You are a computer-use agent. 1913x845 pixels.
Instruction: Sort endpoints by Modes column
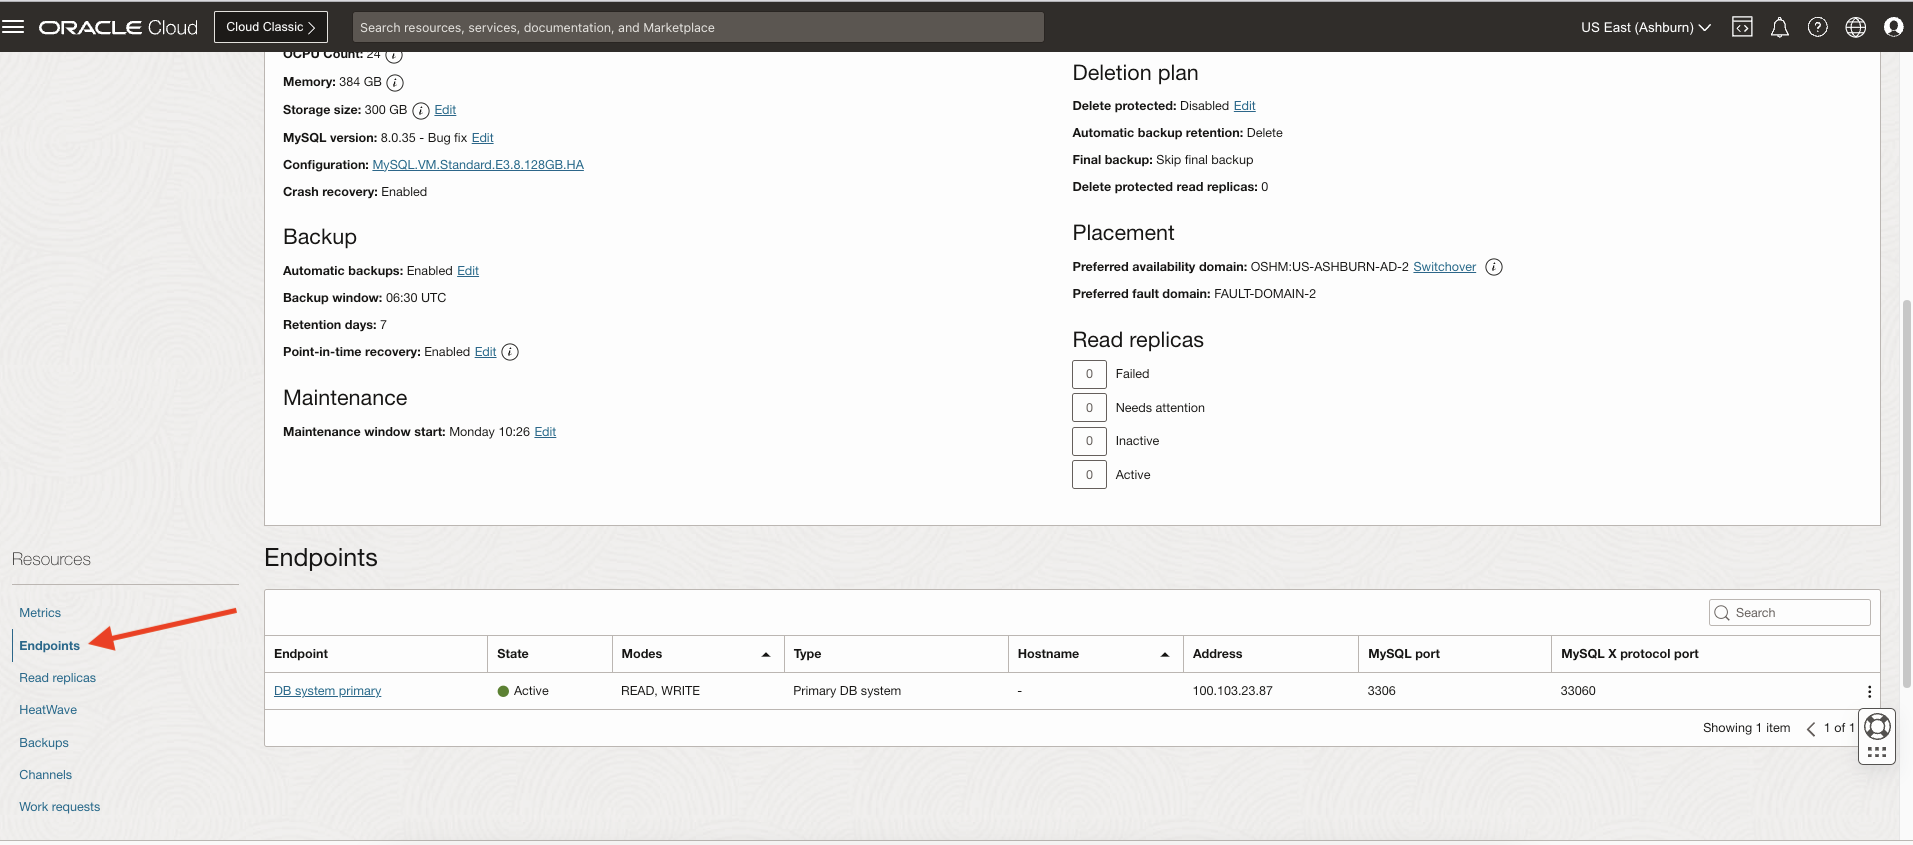pos(765,654)
